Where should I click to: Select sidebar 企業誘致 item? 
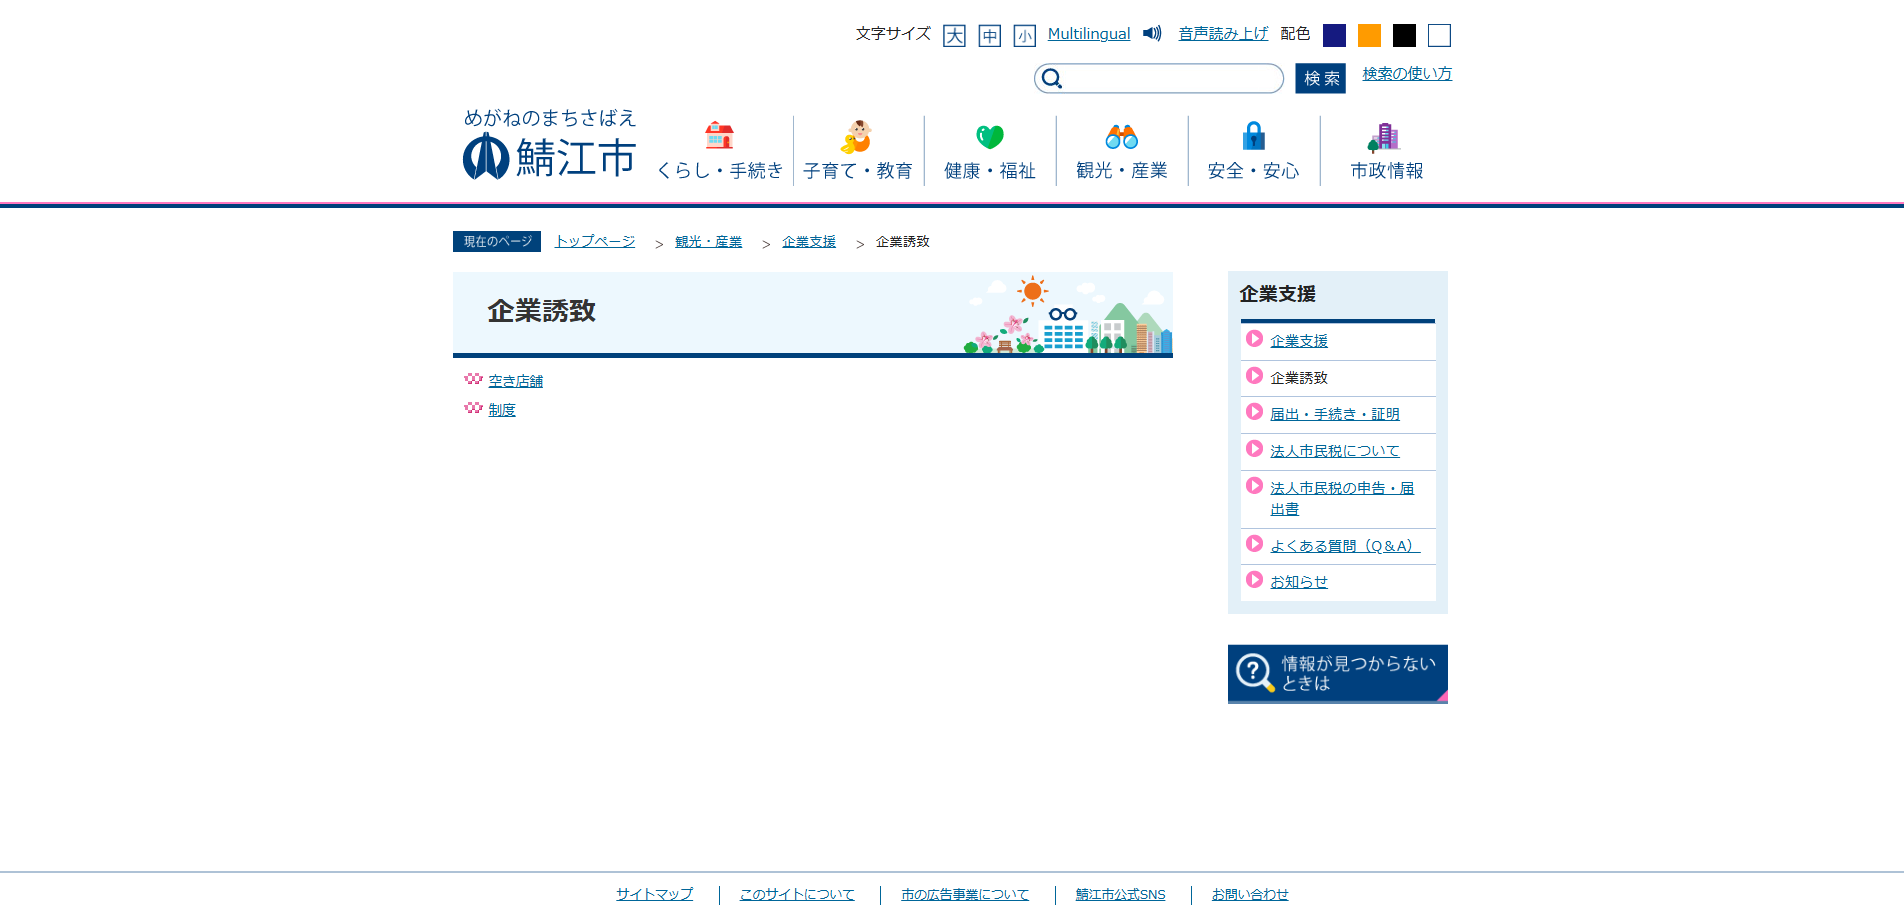[1299, 378]
